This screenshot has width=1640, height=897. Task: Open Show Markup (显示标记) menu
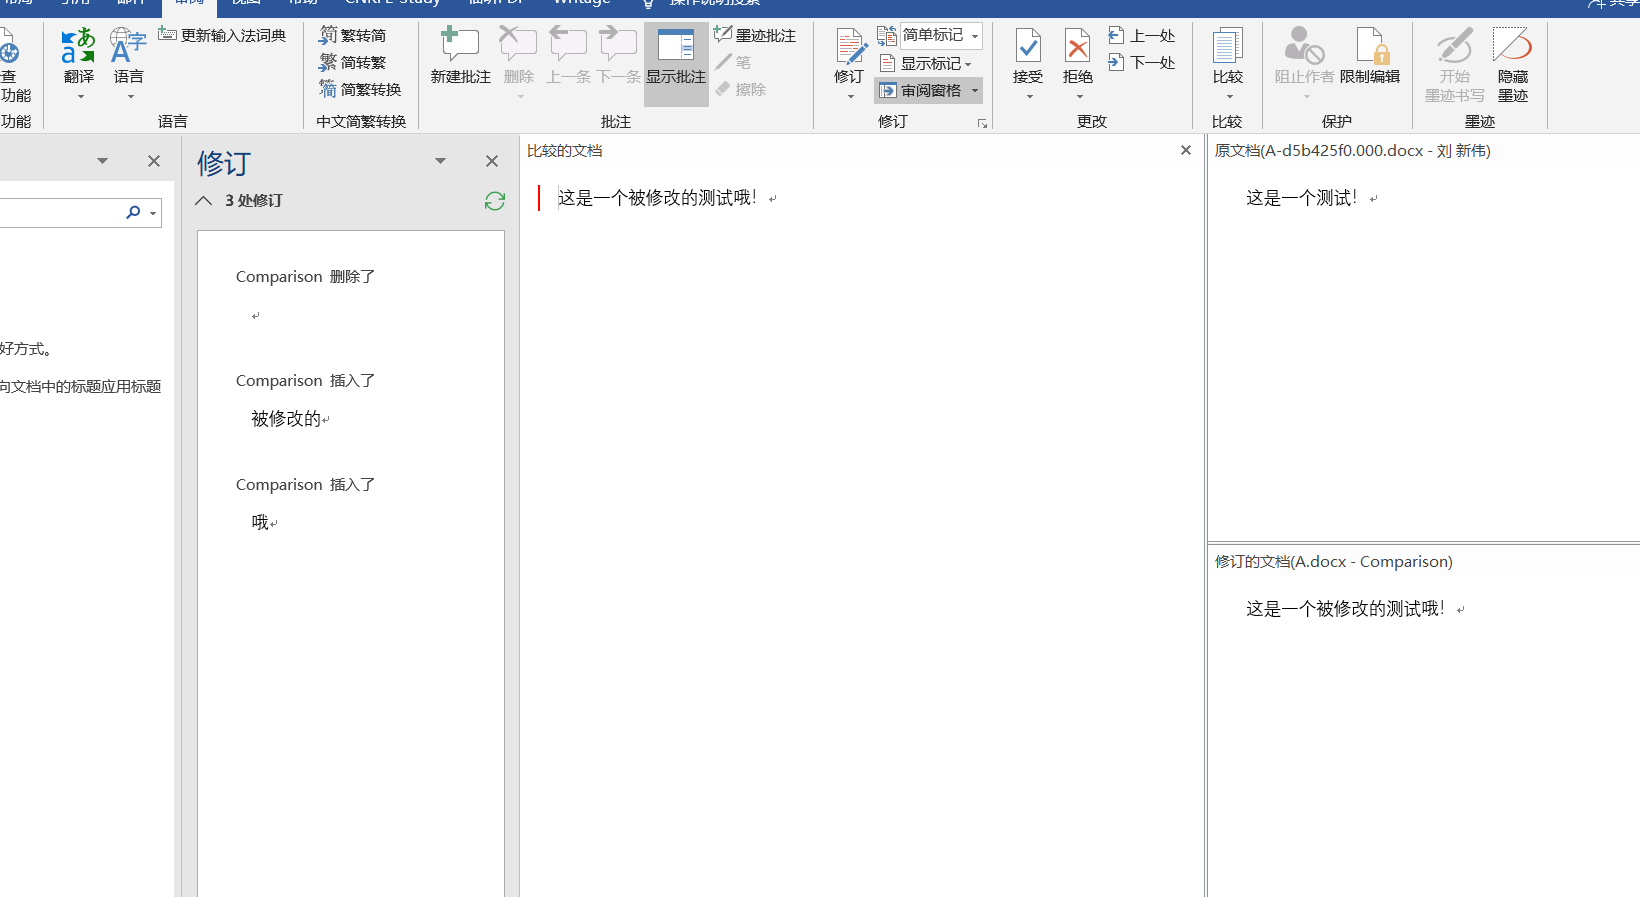click(x=926, y=63)
